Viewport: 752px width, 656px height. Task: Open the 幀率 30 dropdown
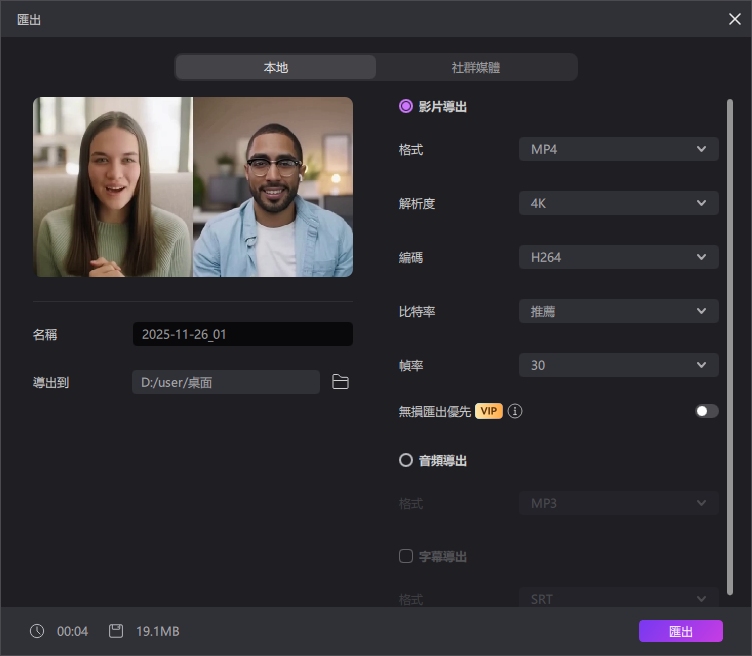pos(618,366)
